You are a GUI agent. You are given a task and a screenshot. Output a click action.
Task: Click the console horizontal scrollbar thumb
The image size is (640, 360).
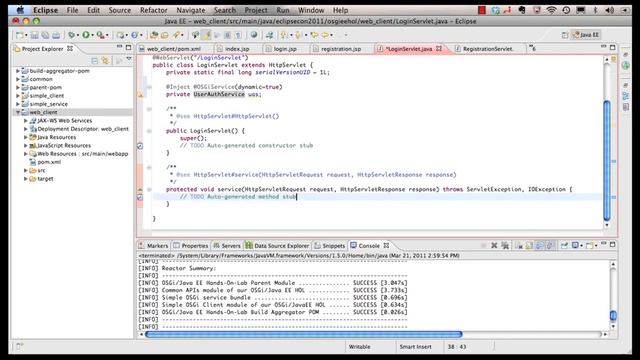304,334
